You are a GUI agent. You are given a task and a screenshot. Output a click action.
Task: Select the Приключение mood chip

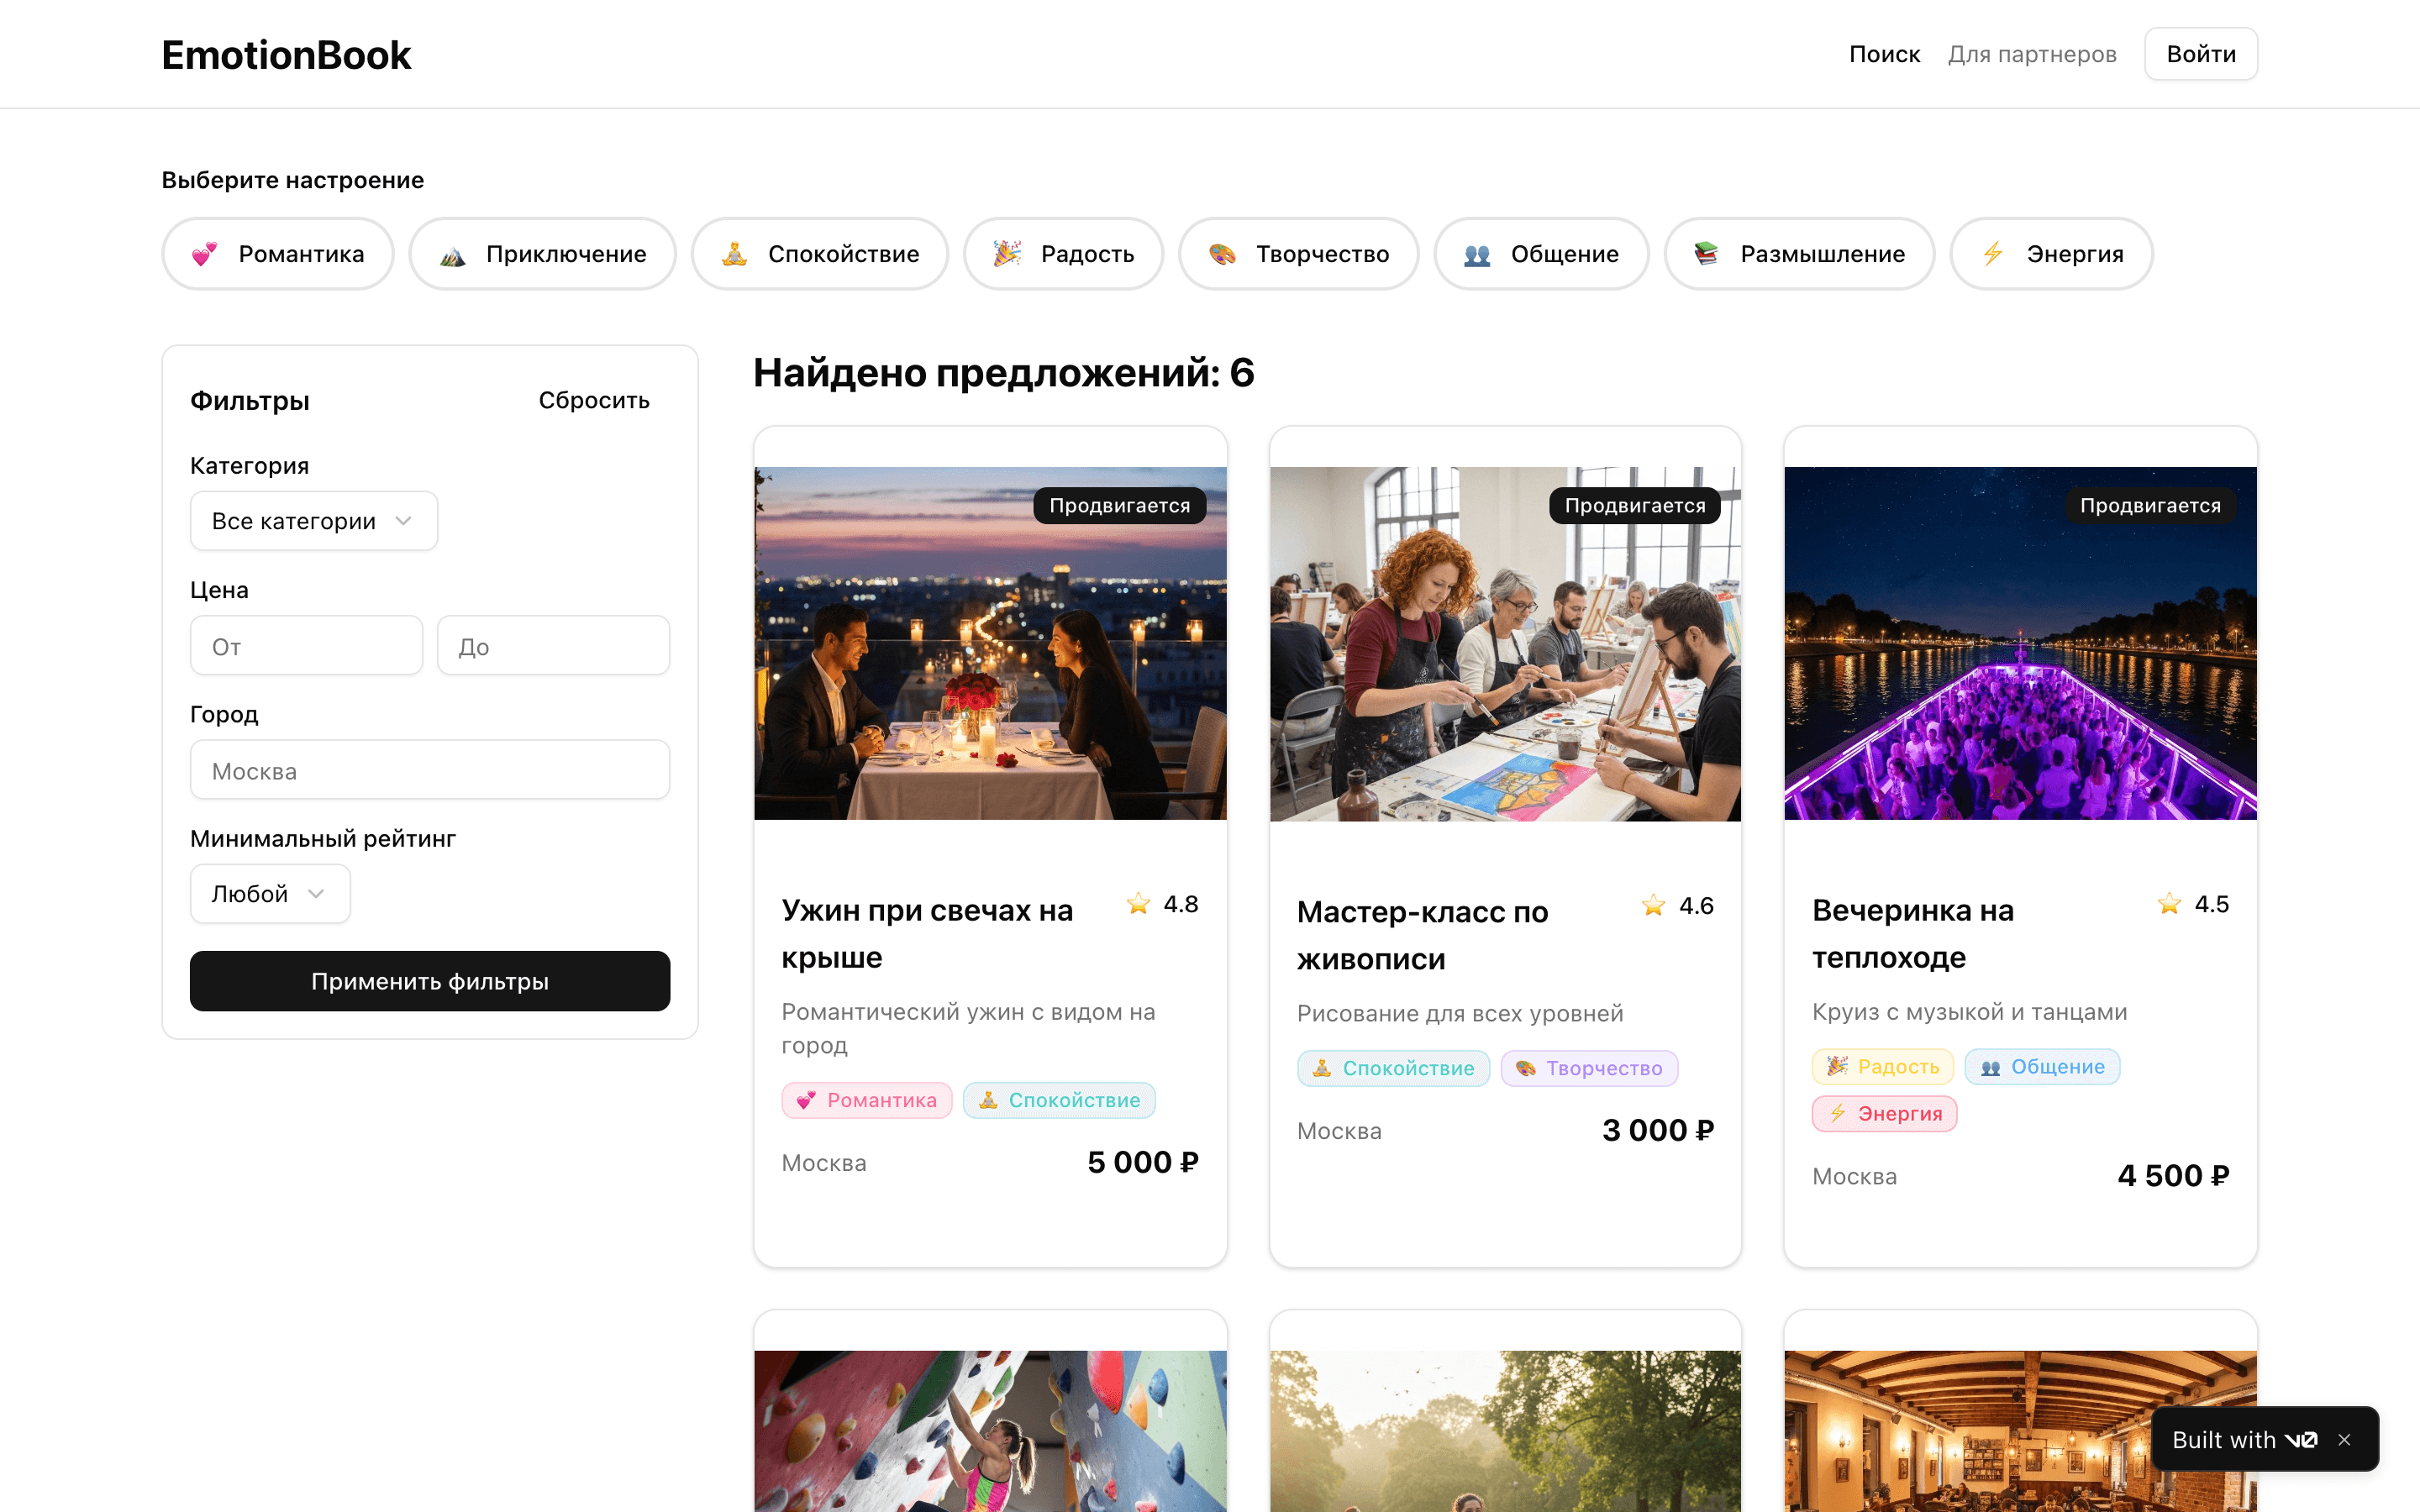(543, 254)
